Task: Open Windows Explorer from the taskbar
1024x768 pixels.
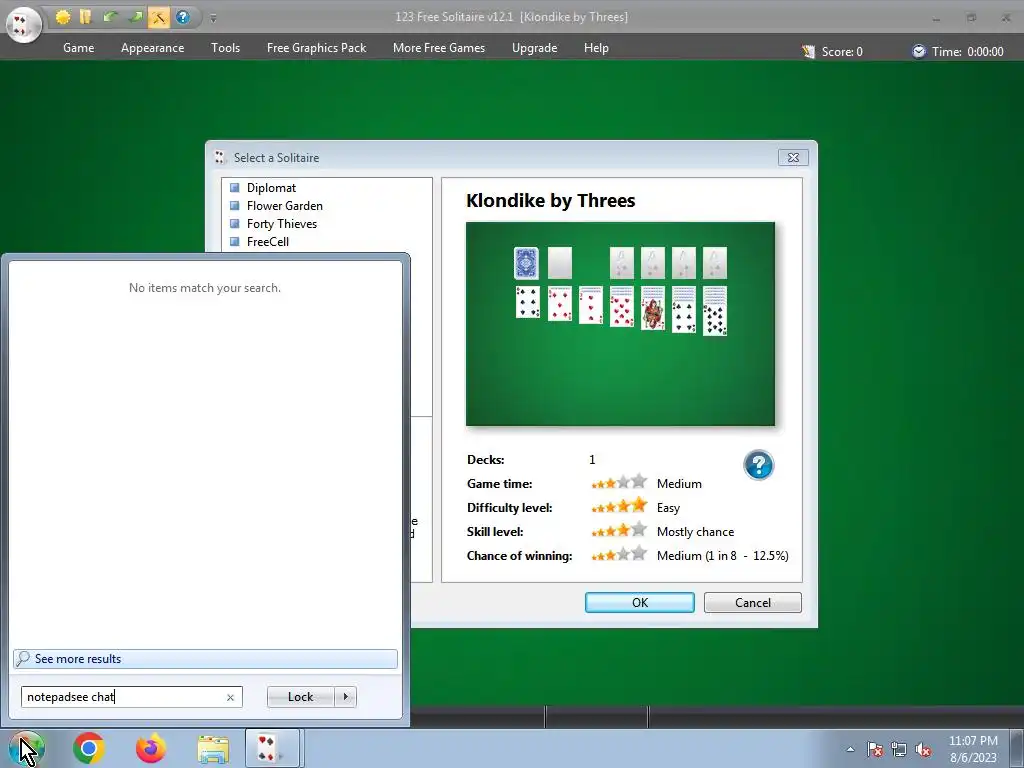Action: [x=214, y=749]
